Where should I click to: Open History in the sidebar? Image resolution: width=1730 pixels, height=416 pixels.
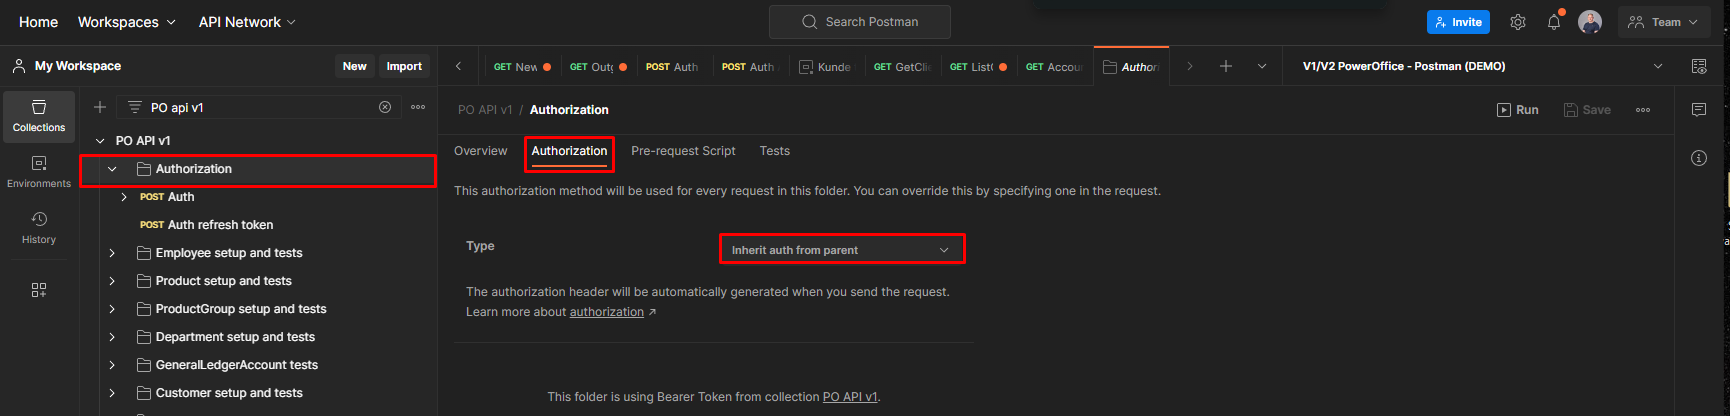pos(39,227)
